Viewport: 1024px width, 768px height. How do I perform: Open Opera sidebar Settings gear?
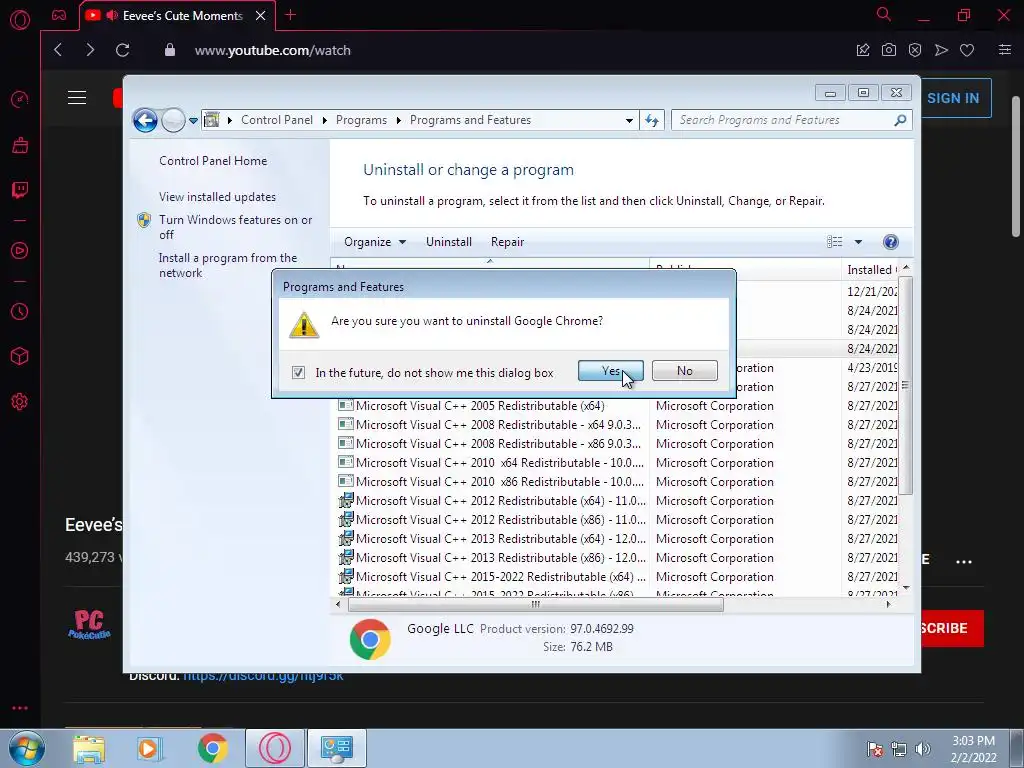[20, 402]
